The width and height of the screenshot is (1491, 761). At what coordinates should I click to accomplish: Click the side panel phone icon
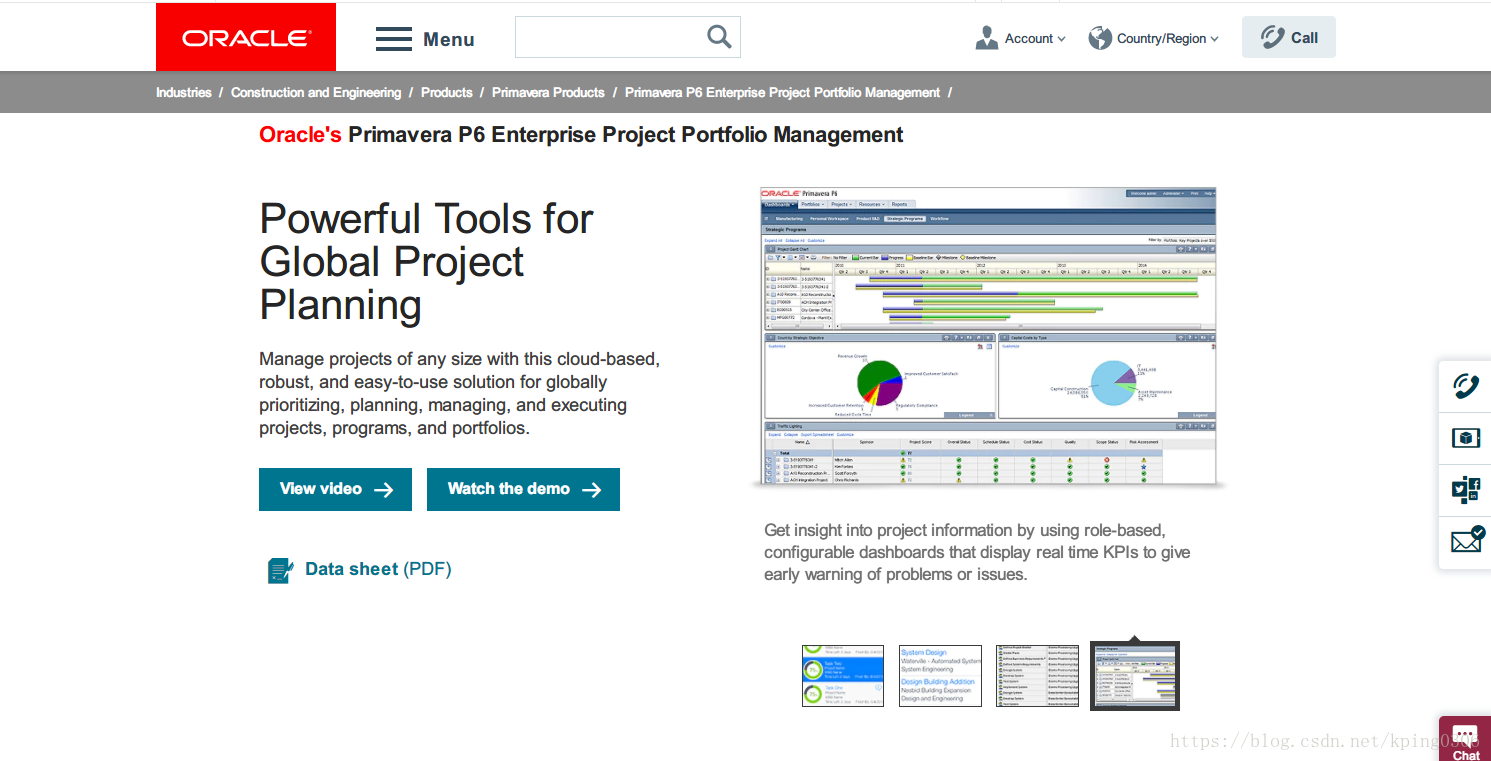coord(1466,386)
